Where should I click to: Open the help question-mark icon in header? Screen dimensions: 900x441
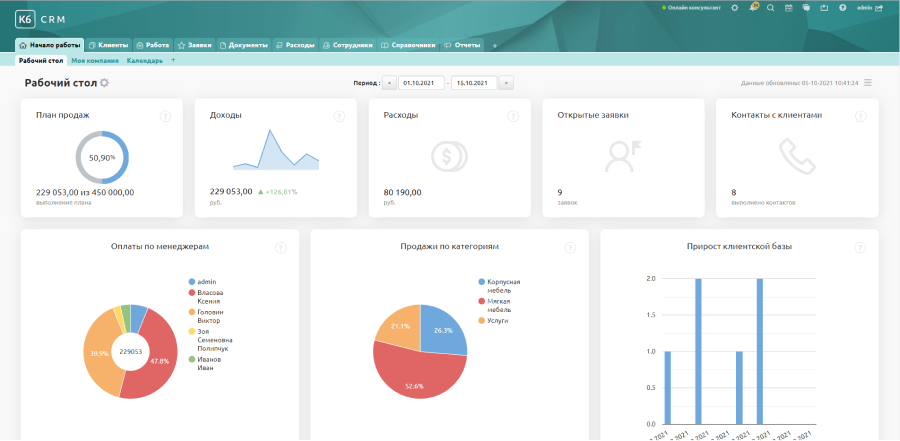[843, 8]
